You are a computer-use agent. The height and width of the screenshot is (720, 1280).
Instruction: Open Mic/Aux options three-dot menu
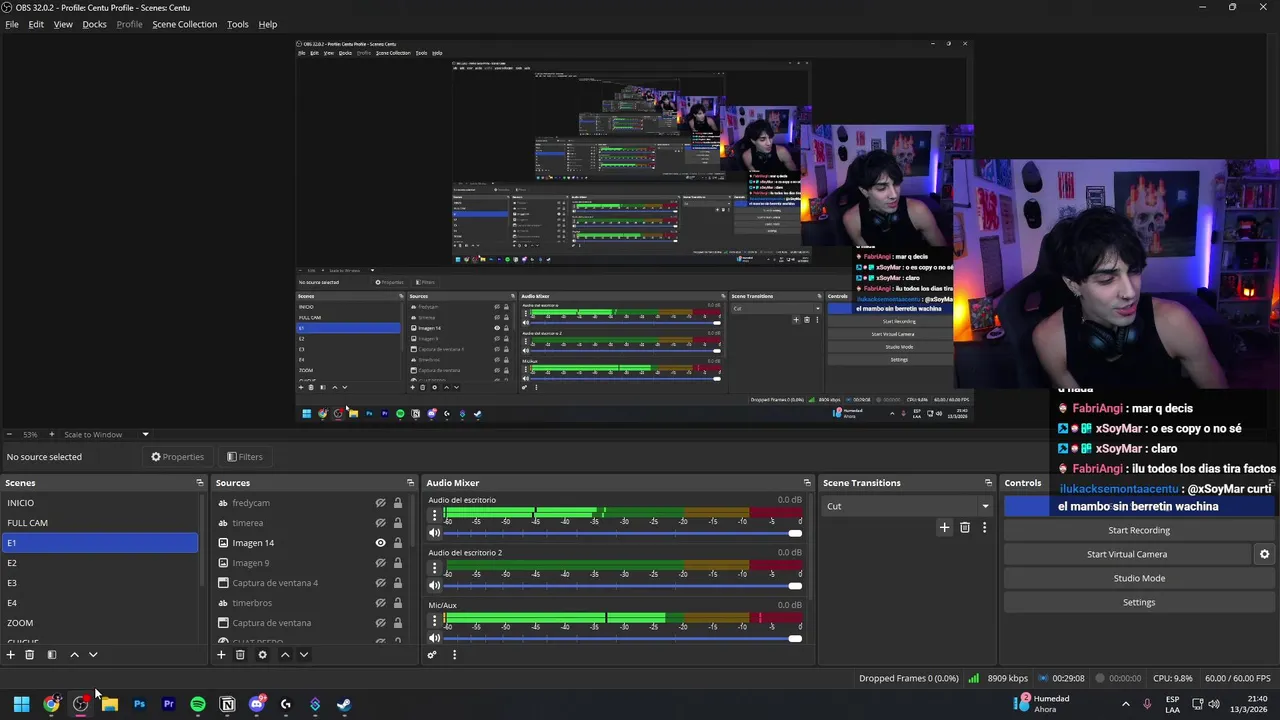click(434, 620)
